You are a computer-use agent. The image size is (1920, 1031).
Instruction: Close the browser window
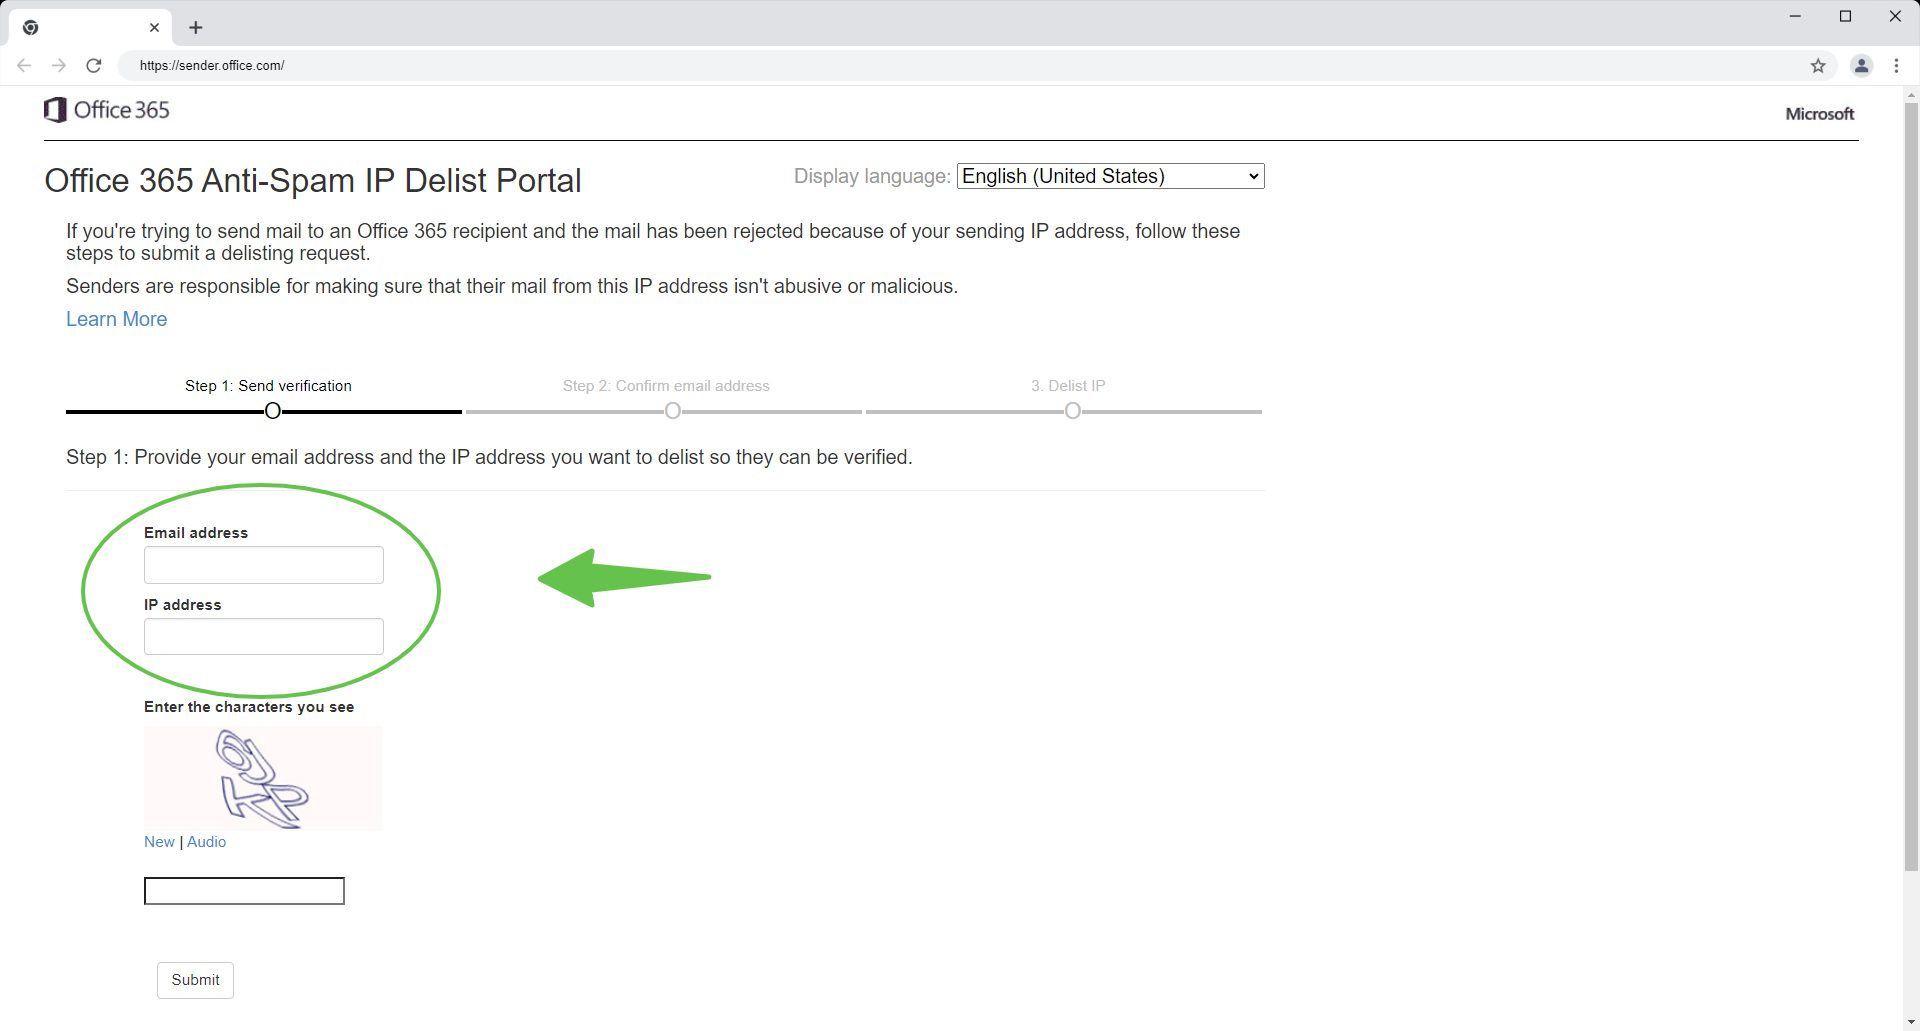point(1895,16)
